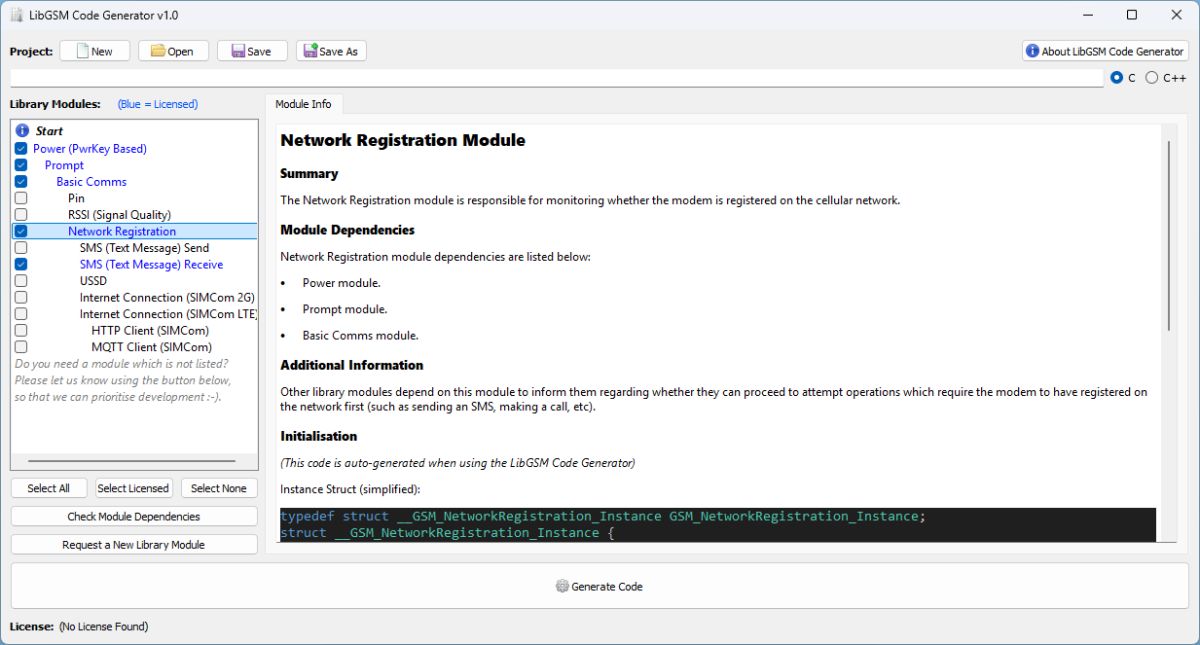Viewport: 1200px width, 645px height.
Task: Select the Prompt module label
Action: [64, 165]
